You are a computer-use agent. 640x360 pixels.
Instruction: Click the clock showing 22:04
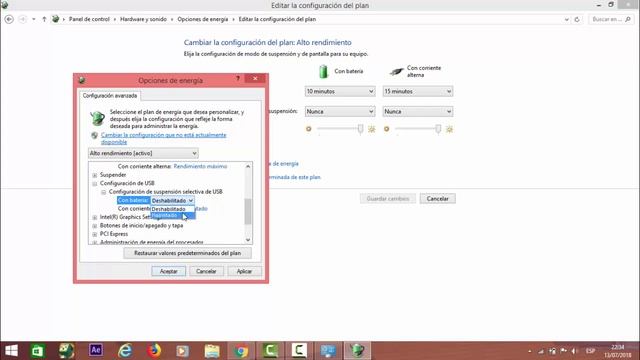click(x=618, y=347)
